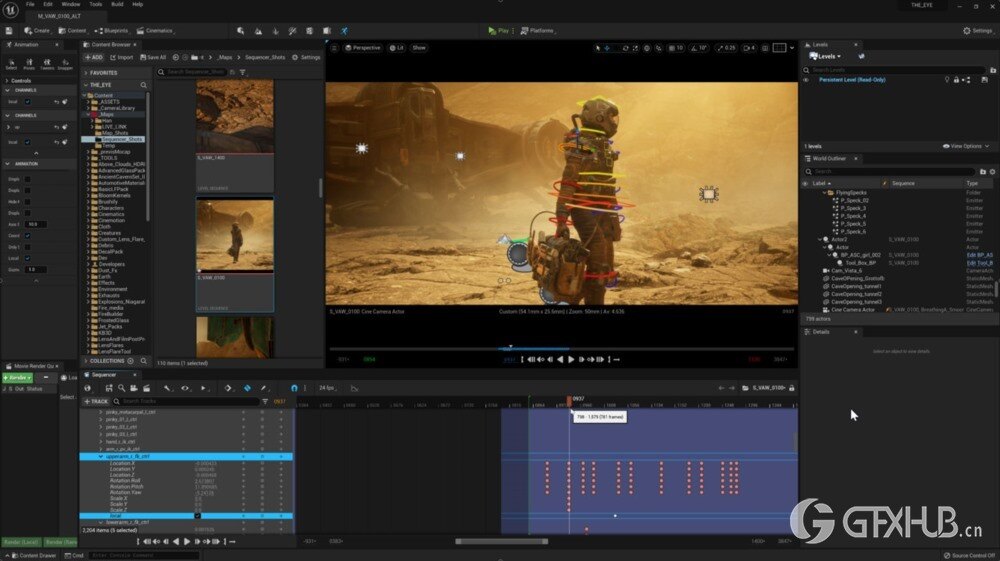The image size is (1000, 561).
Task: Toggle first local checkbox under Channels
Action: (x=27, y=101)
